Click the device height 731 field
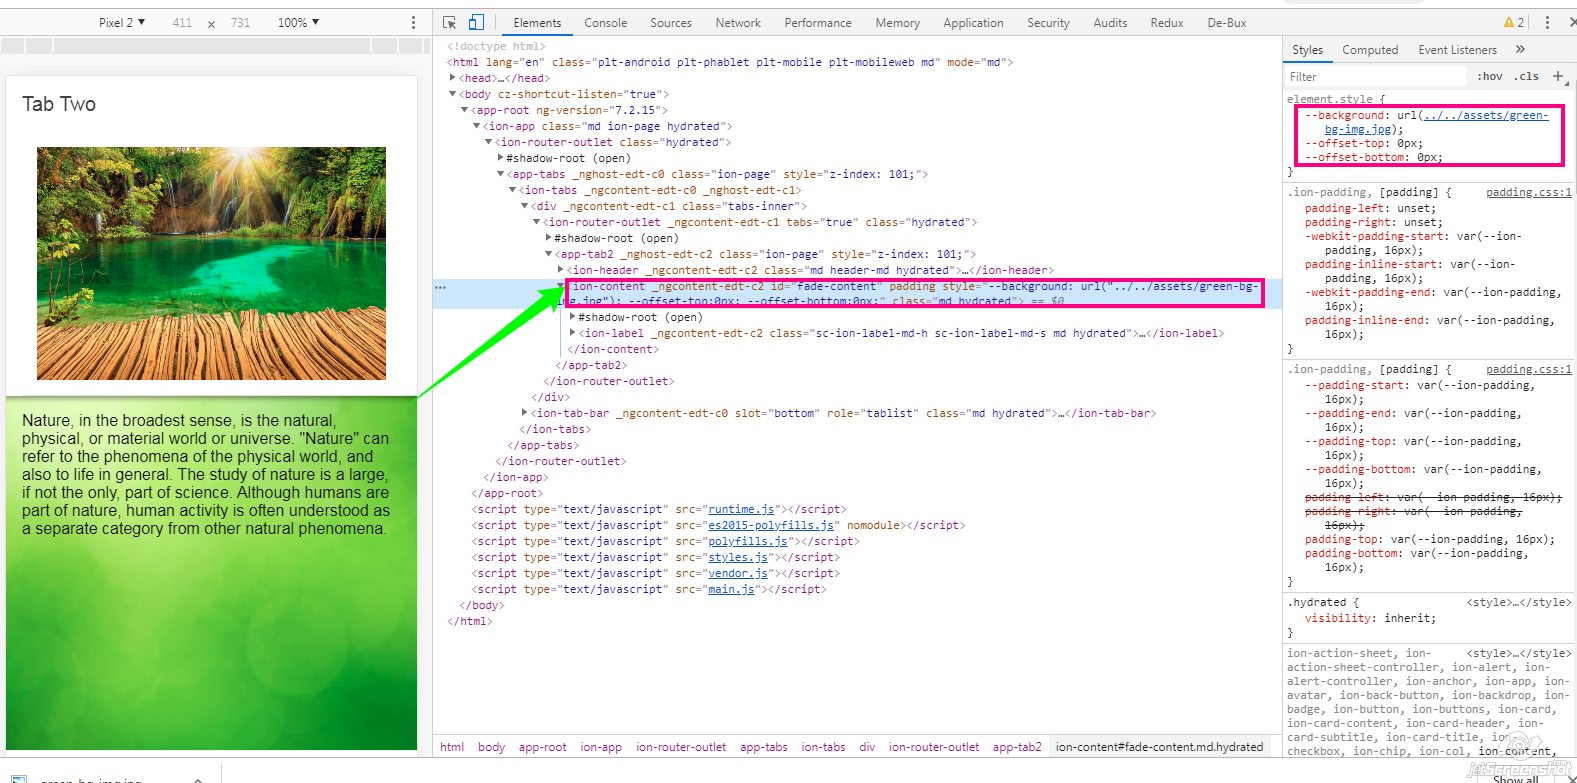 pos(240,22)
